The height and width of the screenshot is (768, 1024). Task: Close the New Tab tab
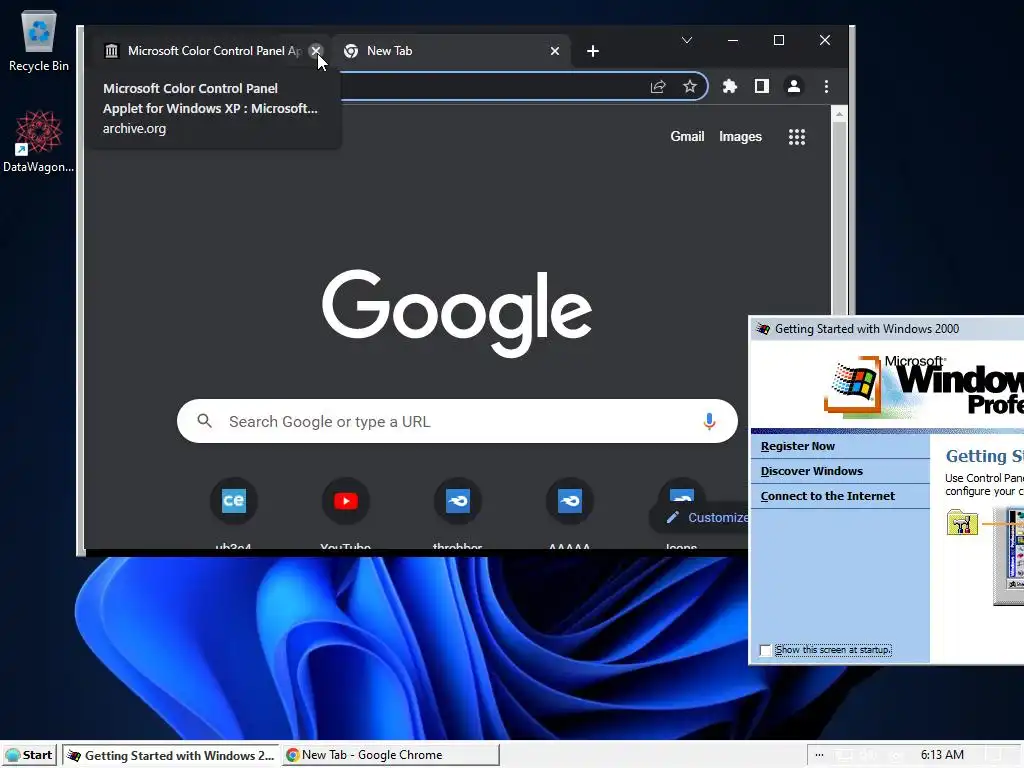554,51
